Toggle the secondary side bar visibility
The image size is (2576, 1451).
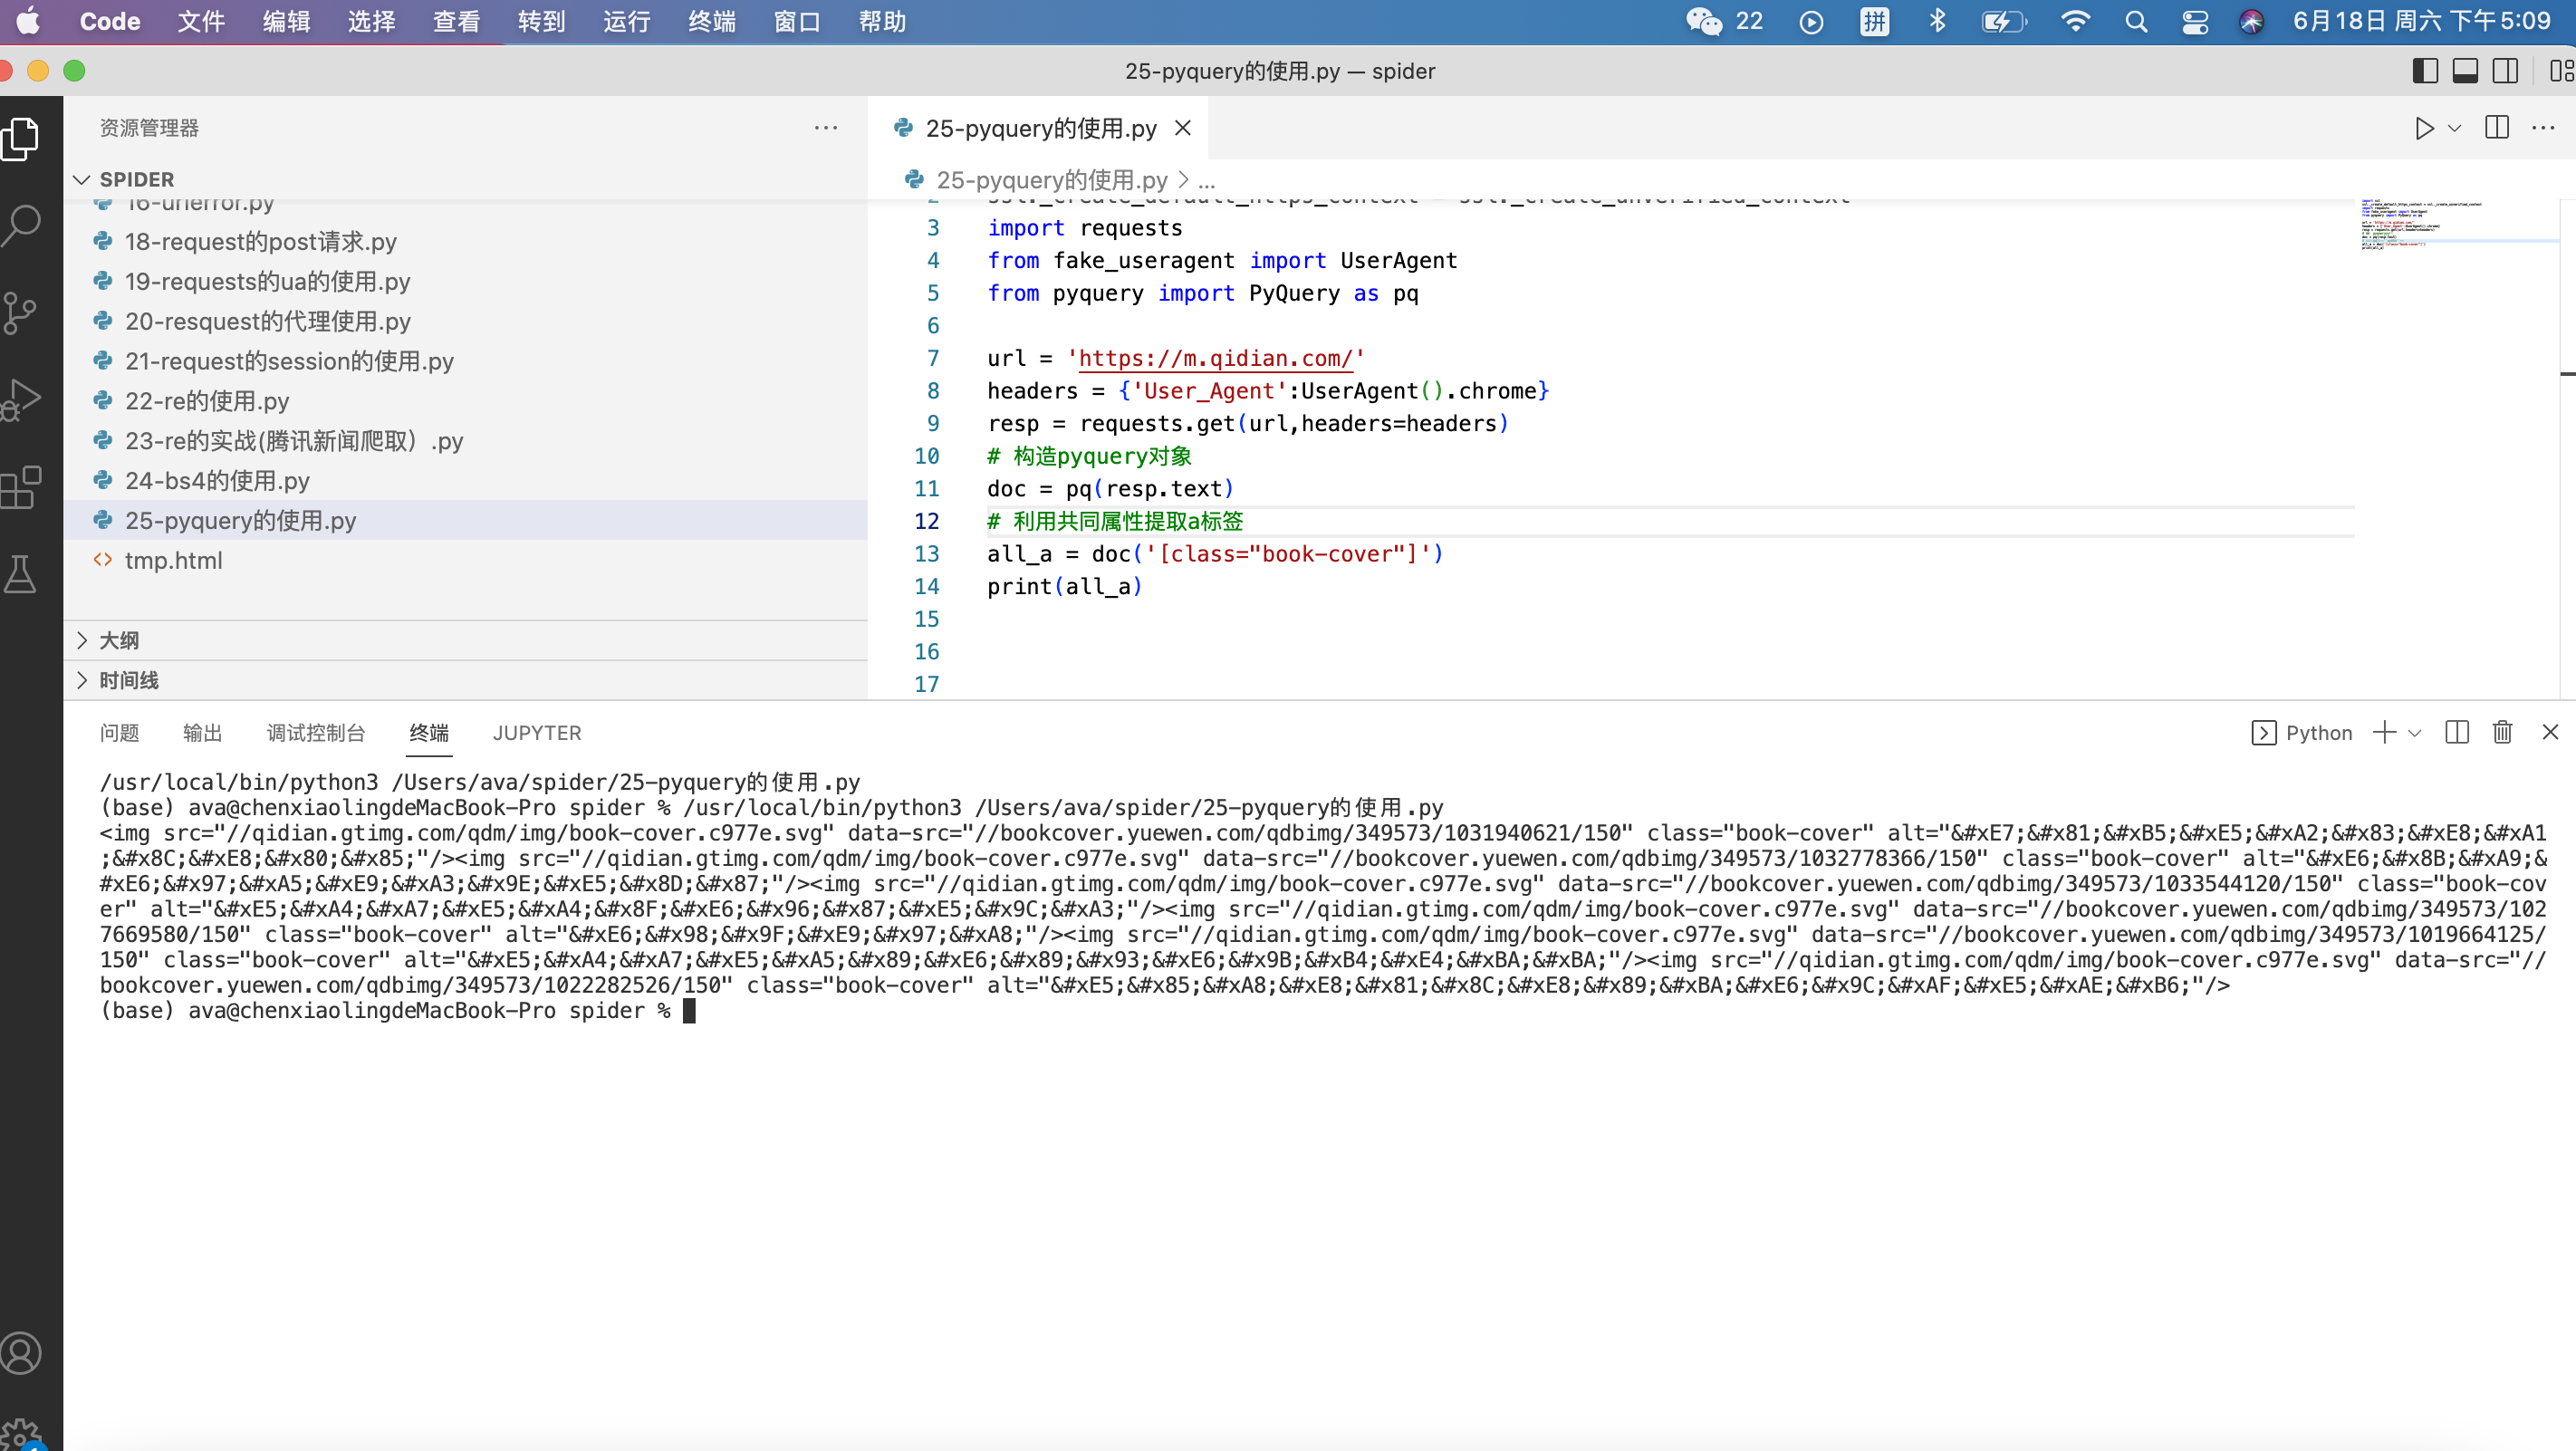[x=2505, y=71]
